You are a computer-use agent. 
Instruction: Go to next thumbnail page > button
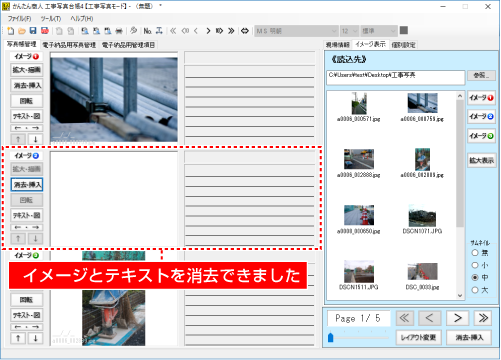pyautogui.click(x=458, y=318)
